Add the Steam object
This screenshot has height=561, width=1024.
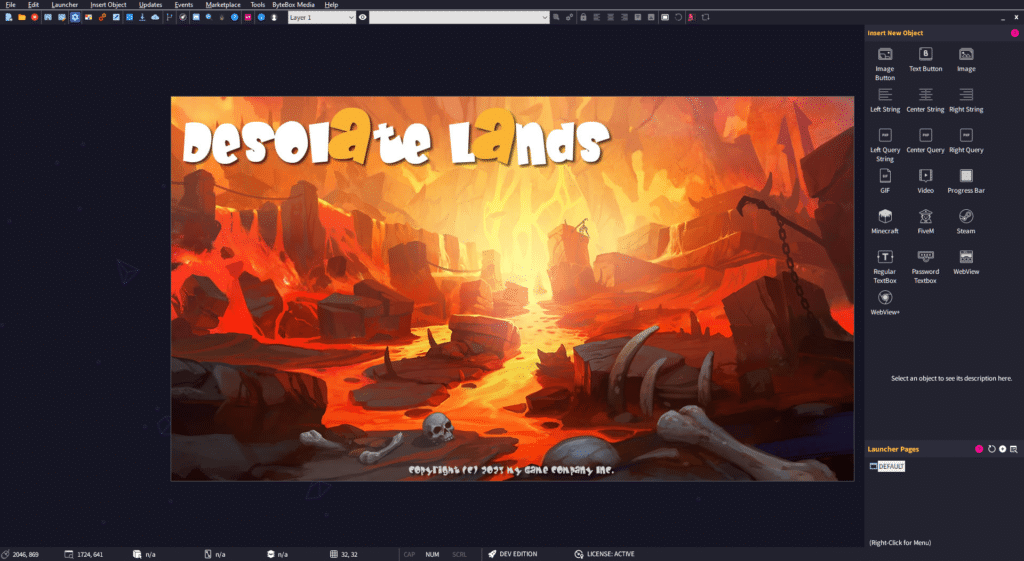click(966, 222)
